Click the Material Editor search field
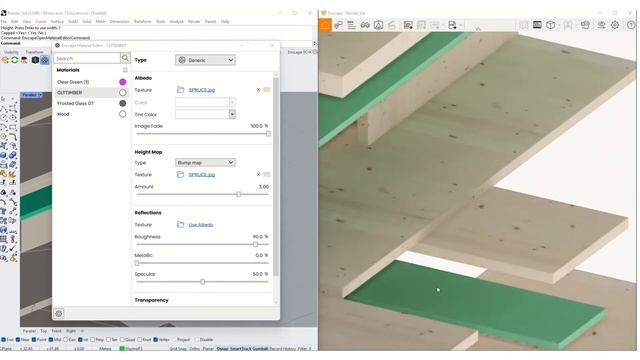 point(87,58)
